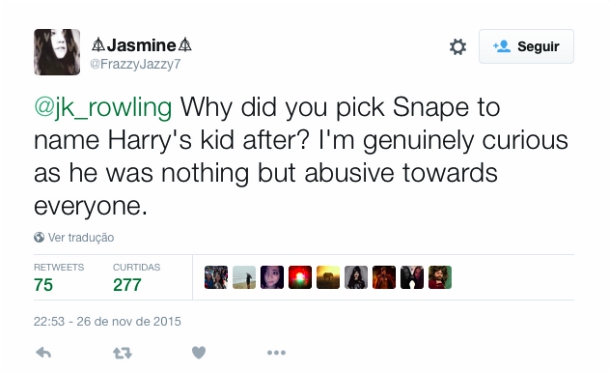Click the reply arrow icon

point(44,352)
